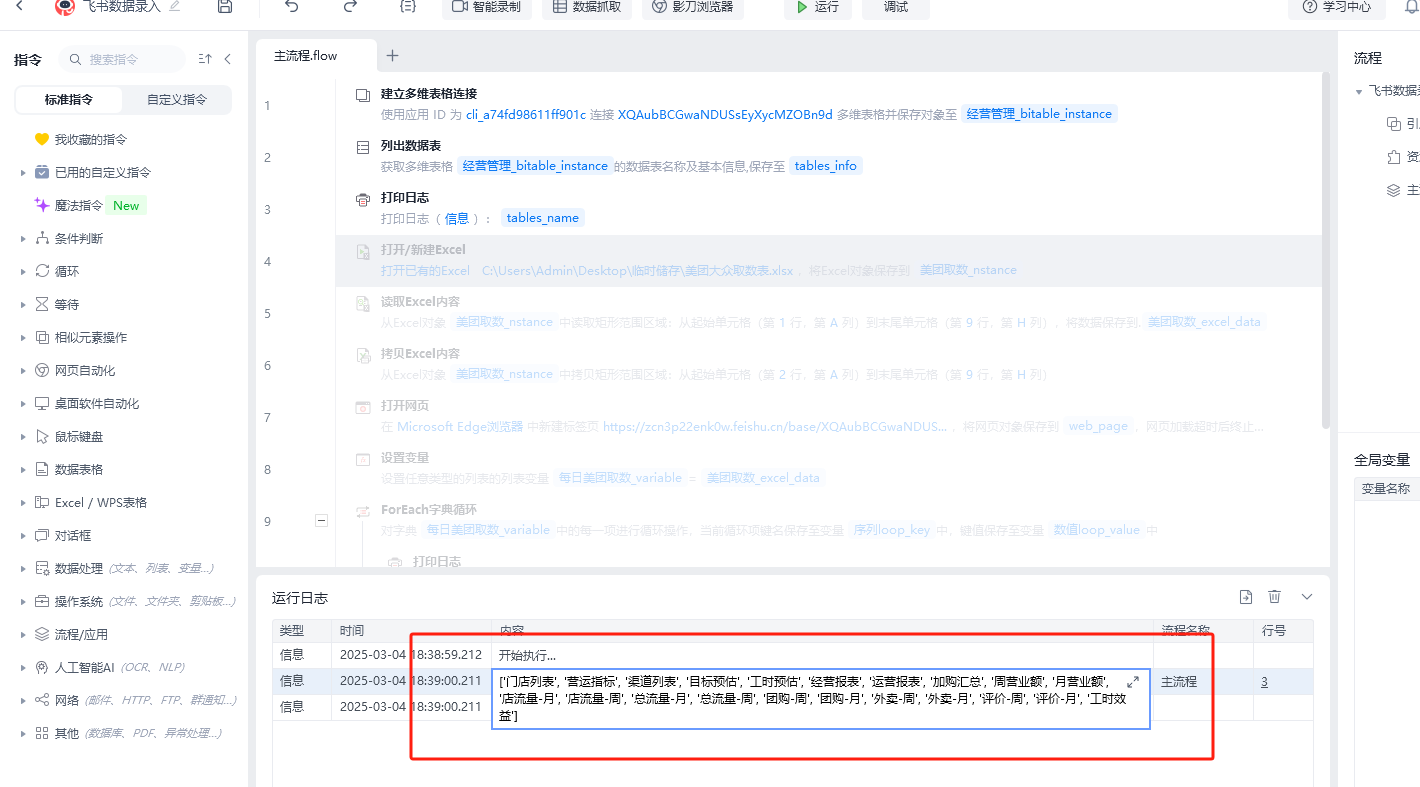
Task: Collapse the commands panel with left chevron
Action: pyautogui.click(x=228, y=59)
